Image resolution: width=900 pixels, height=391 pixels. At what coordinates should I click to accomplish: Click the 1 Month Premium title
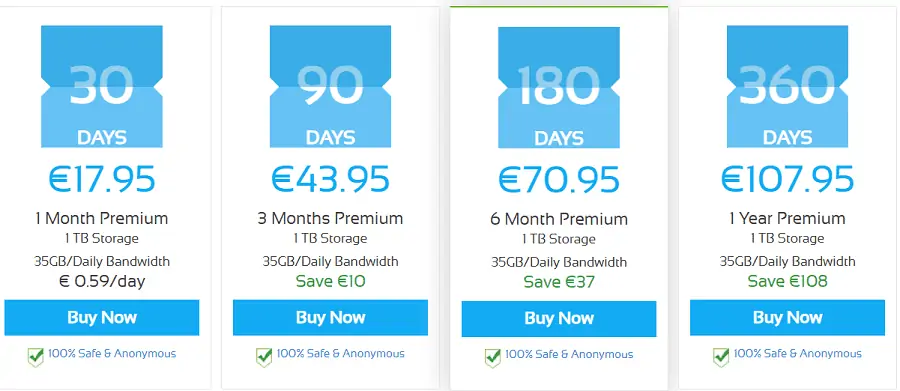point(102,218)
